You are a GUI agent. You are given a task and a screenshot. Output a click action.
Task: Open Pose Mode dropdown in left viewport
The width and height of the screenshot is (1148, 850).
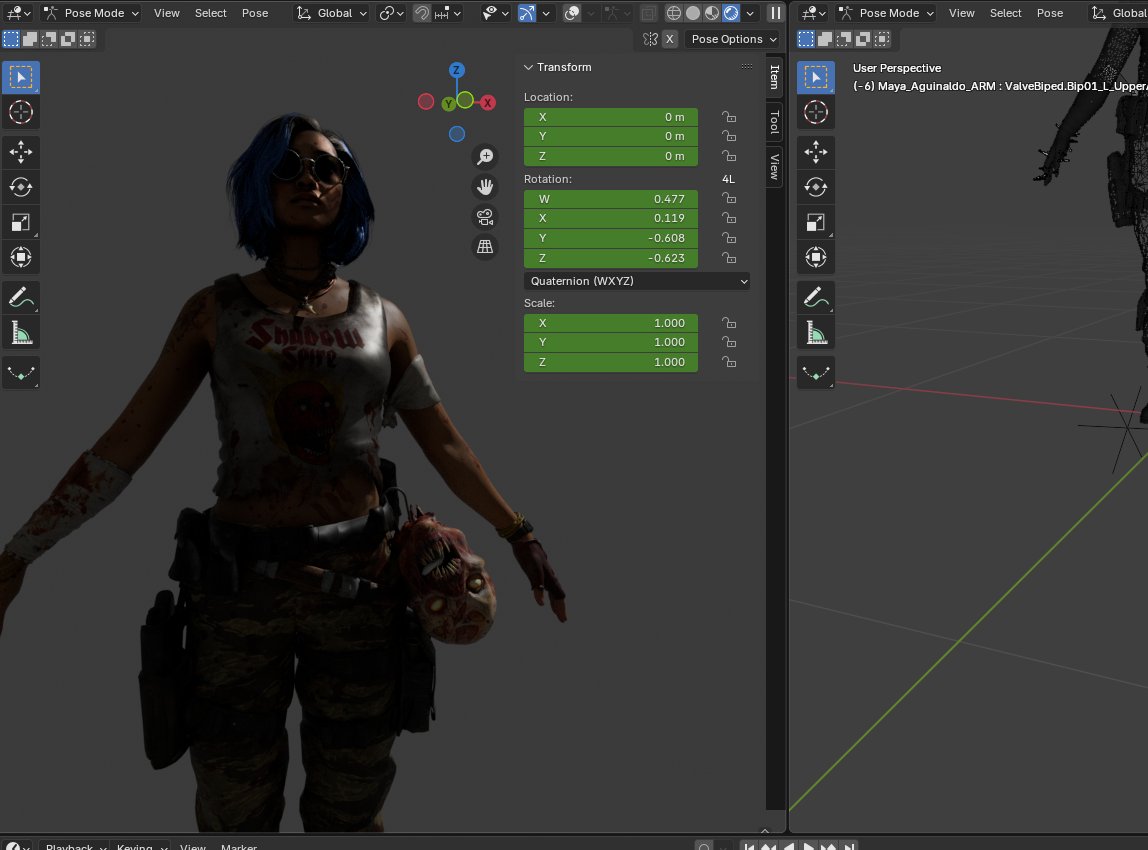(91, 13)
